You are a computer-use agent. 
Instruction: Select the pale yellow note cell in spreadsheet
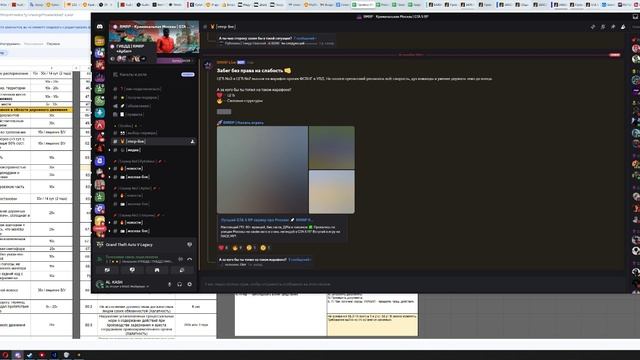pos(372,324)
